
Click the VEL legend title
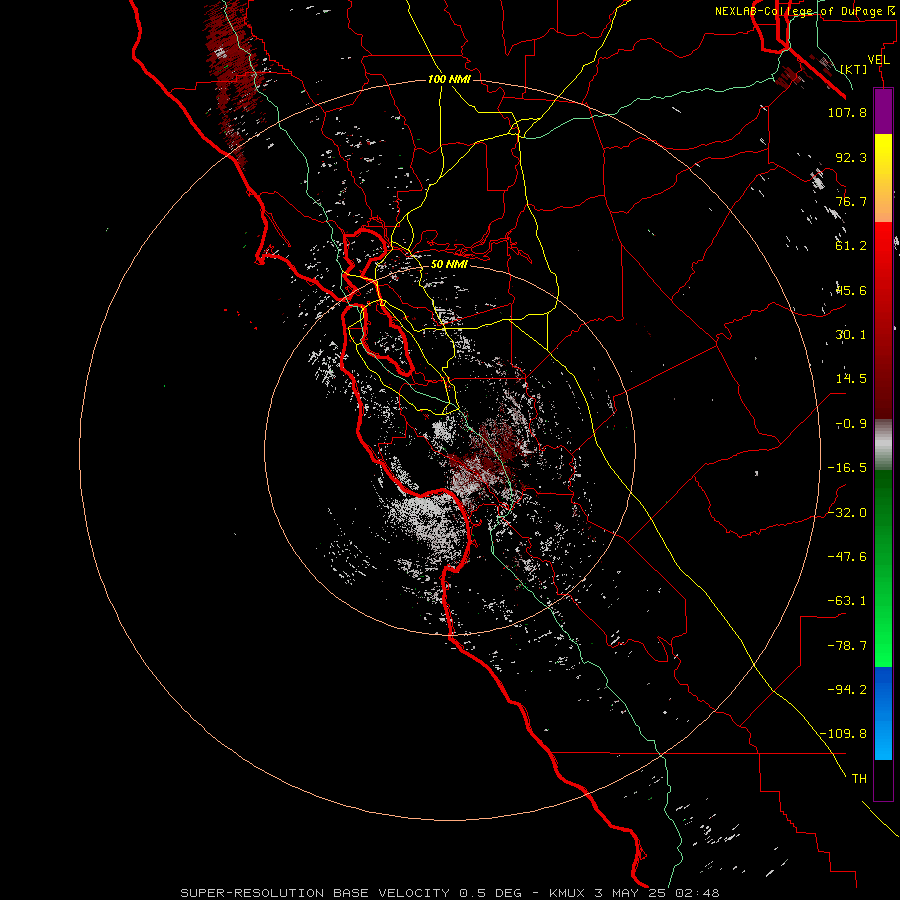pos(878,59)
